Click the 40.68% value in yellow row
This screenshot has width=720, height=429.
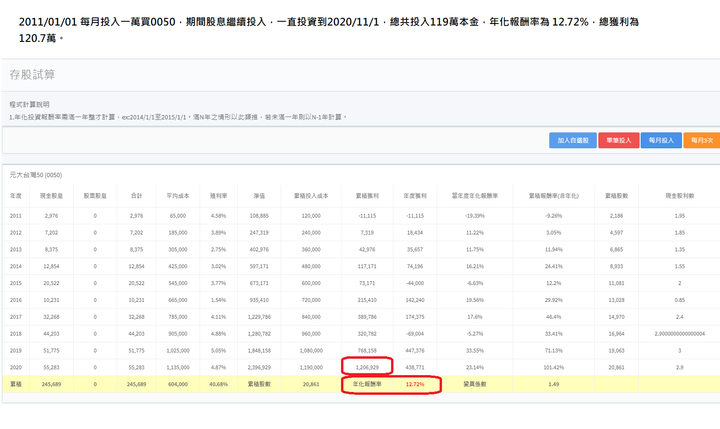(219, 384)
